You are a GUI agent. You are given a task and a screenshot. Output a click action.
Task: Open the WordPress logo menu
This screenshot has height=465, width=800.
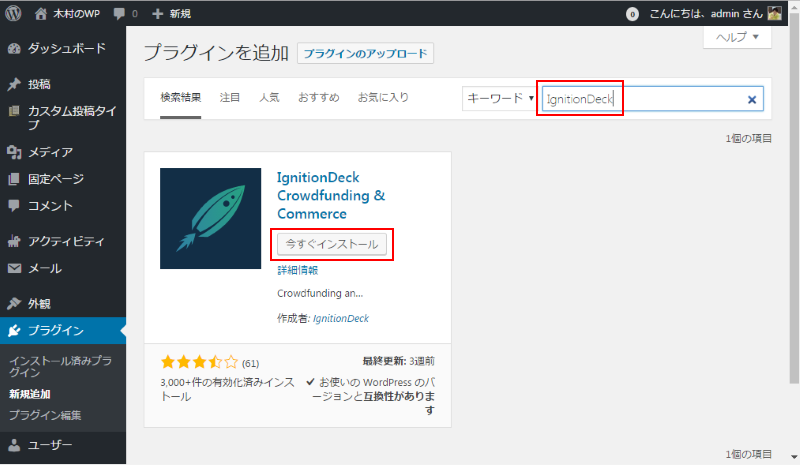click(13, 13)
